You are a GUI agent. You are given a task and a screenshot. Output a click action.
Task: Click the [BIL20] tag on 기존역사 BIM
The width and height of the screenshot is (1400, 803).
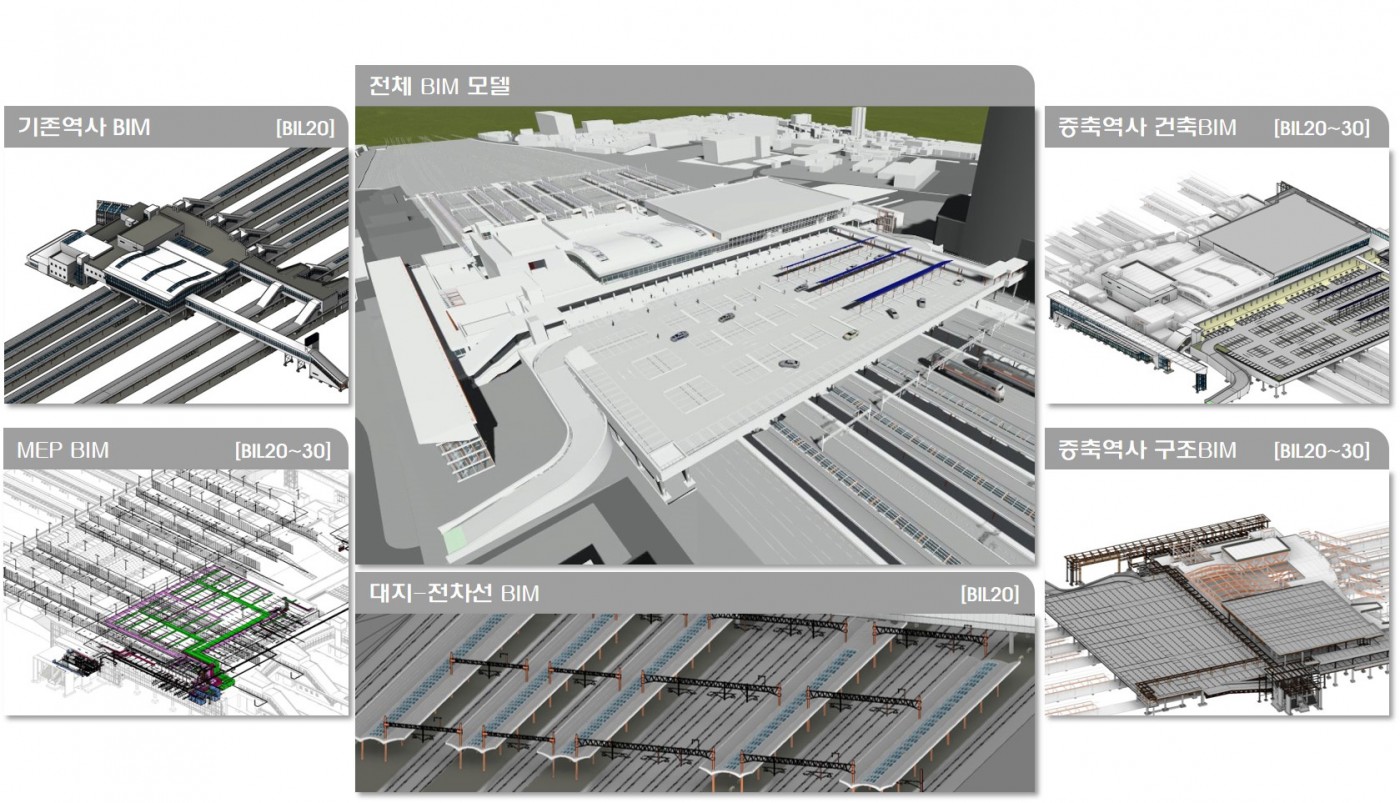tap(305, 128)
